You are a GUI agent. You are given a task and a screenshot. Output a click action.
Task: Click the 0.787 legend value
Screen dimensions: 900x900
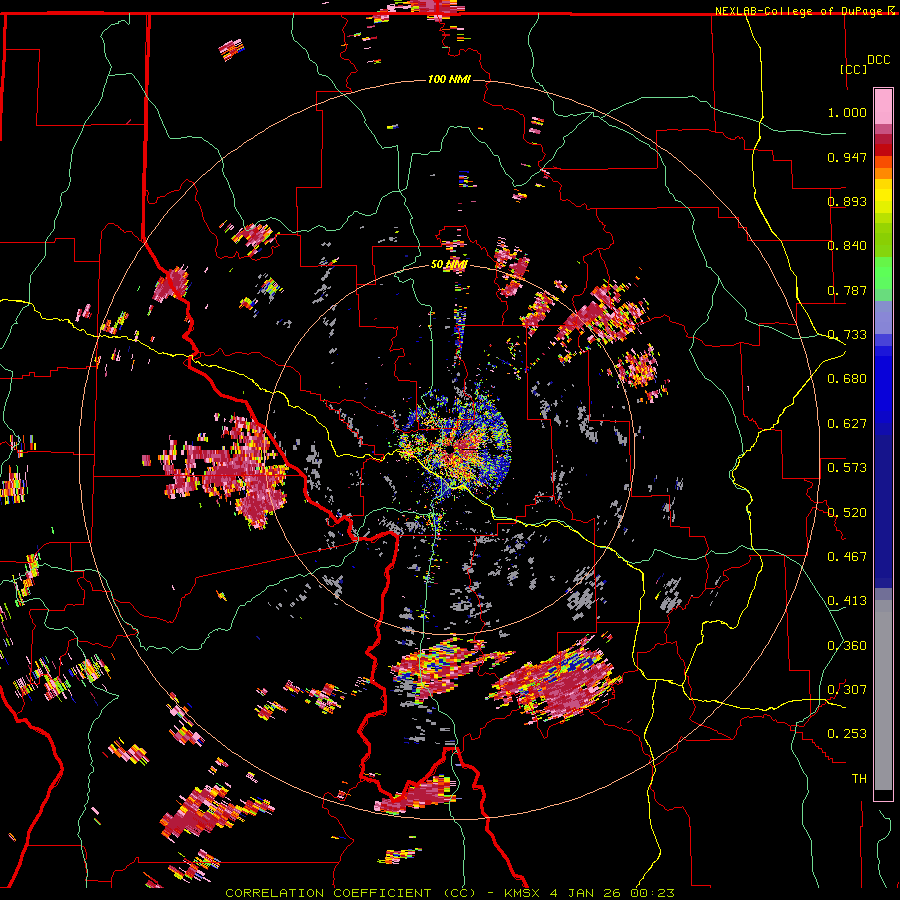[x=847, y=290]
